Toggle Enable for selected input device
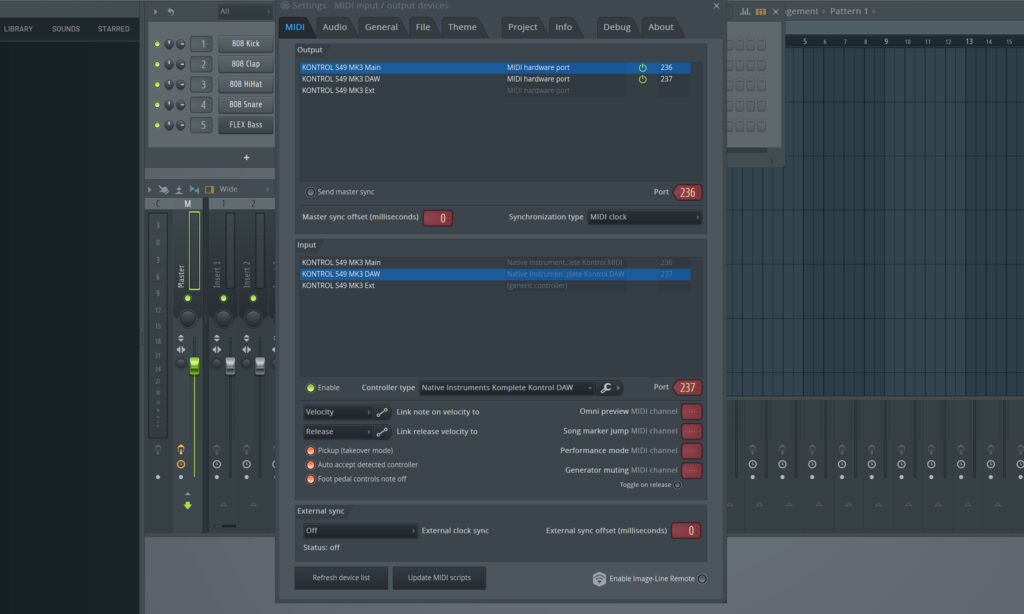Viewport: 1024px width, 614px height. 311,388
